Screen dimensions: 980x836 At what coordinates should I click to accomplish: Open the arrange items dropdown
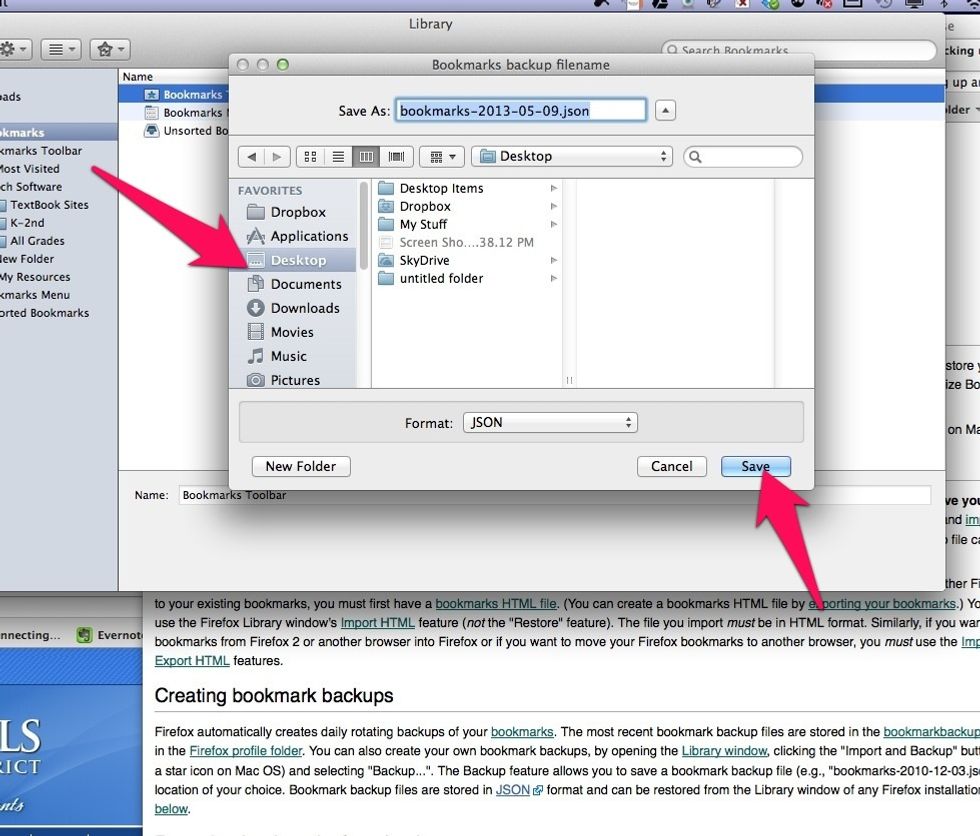441,157
